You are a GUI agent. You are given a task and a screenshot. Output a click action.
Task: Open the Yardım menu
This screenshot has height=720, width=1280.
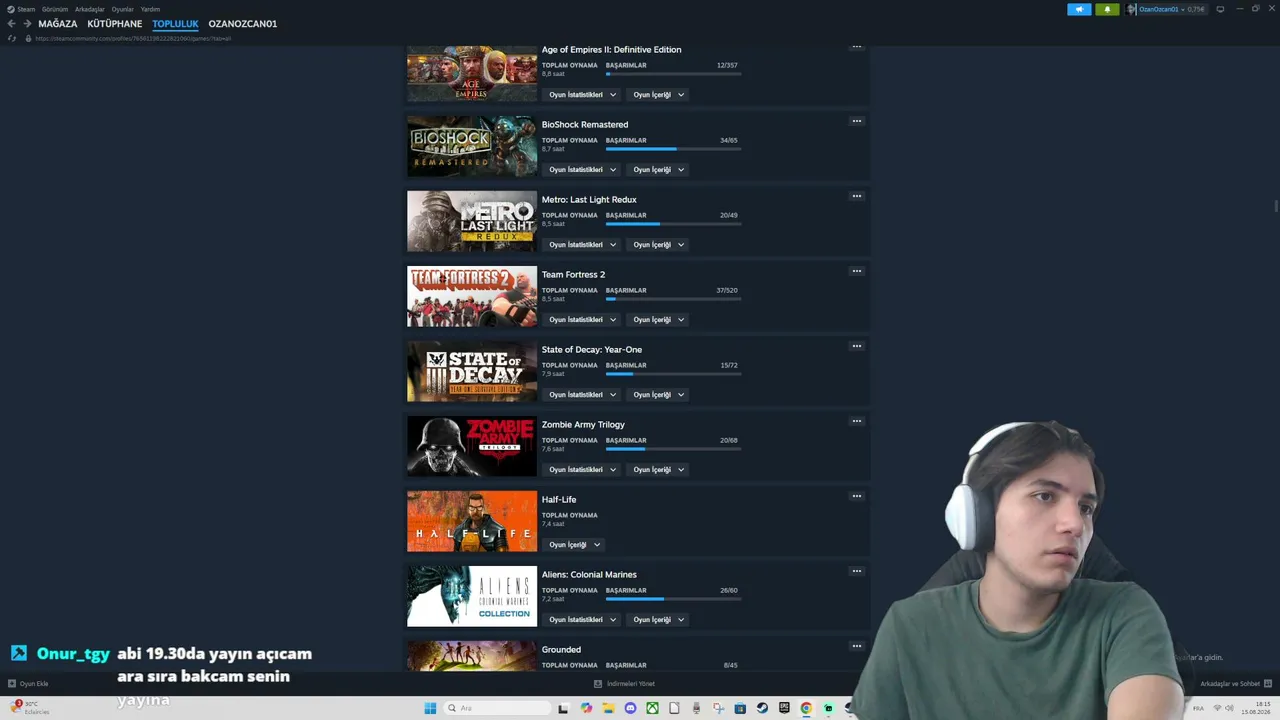point(150,9)
